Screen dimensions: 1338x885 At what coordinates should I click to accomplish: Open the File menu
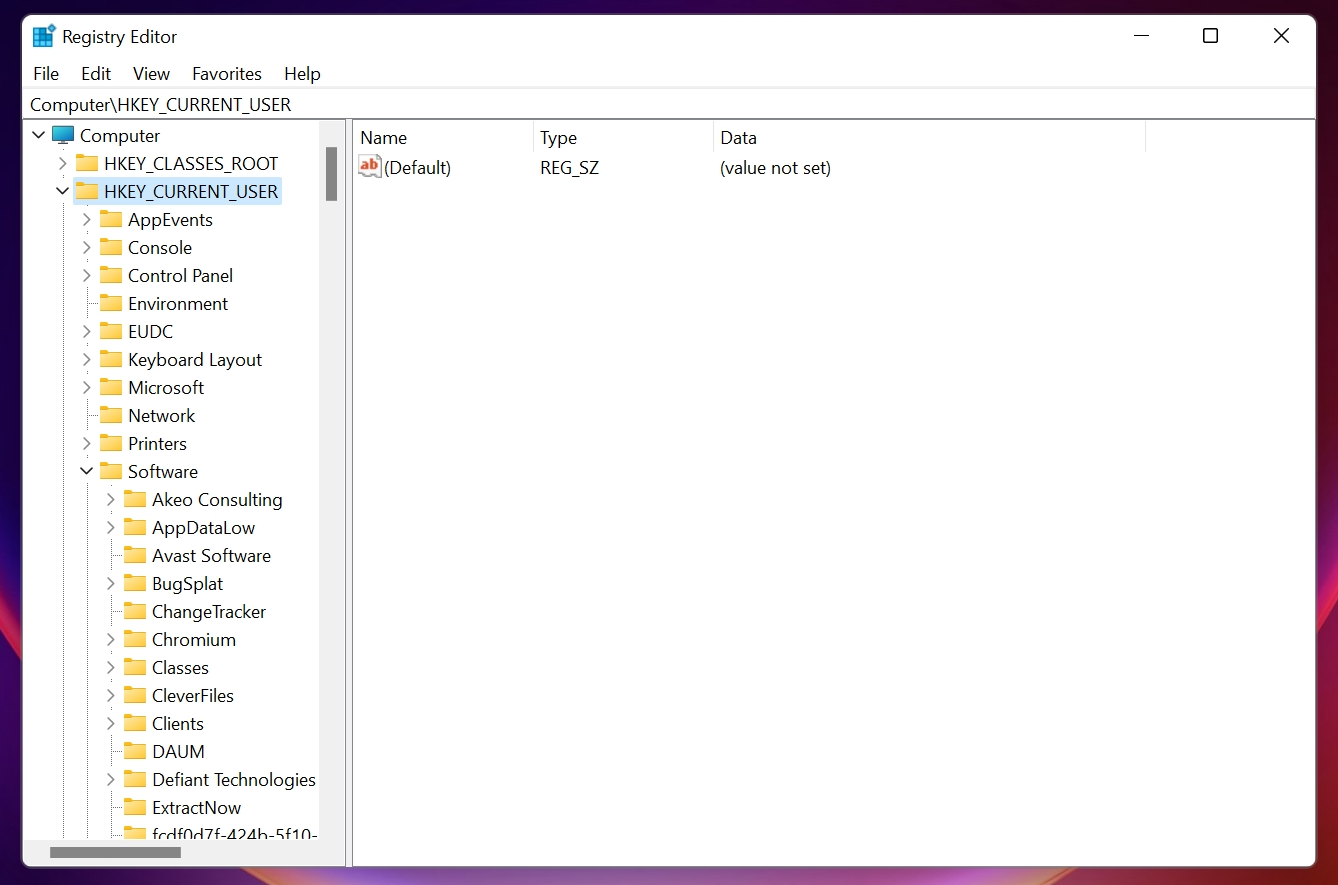click(46, 74)
